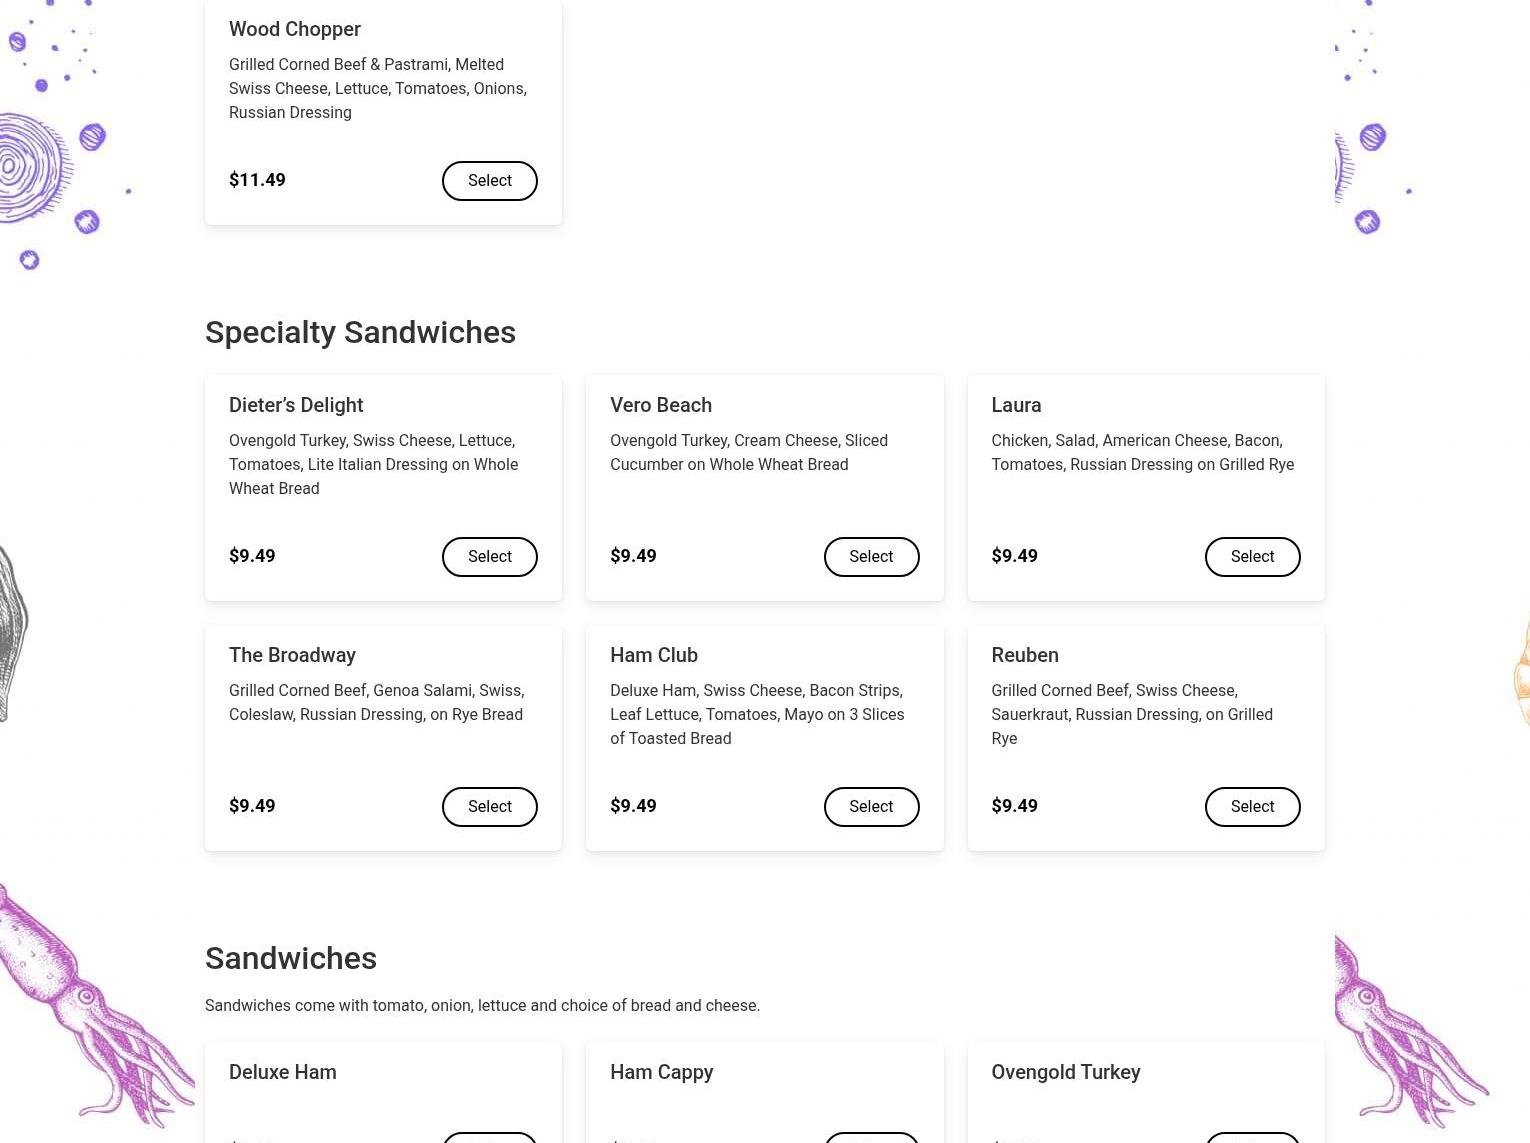
Task: Open the Wood Chopper item title
Action: [295, 29]
